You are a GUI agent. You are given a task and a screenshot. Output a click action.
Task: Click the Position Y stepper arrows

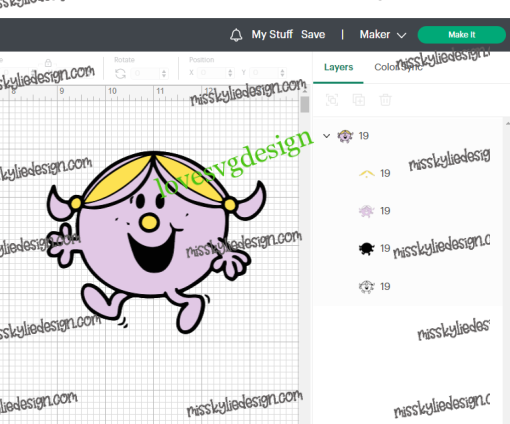click(x=282, y=73)
